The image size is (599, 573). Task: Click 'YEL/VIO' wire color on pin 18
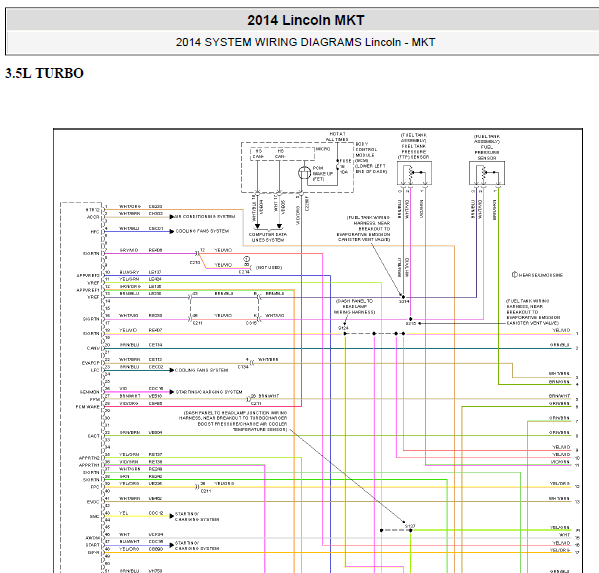pos(128,330)
